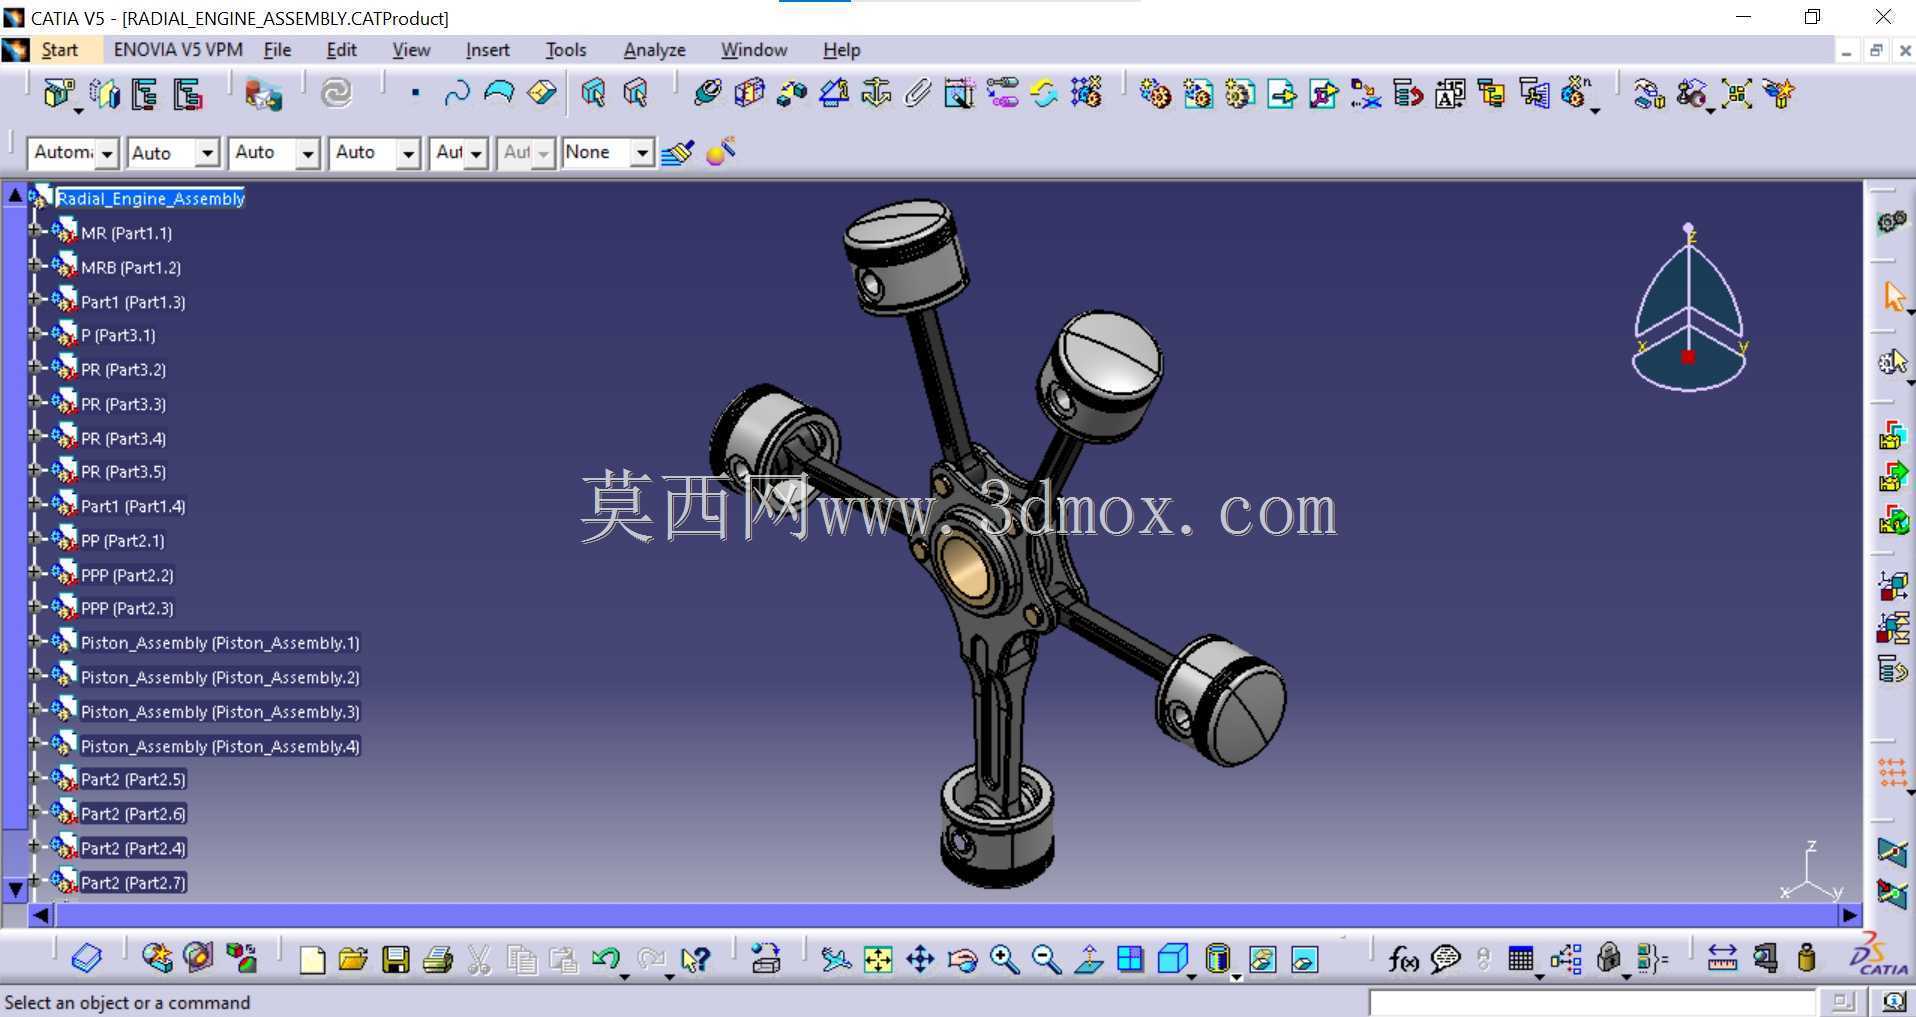The height and width of the screenshot is (1017, 1916).
Task: Expand the P (Part3.1) tree node
Action: 34,334
